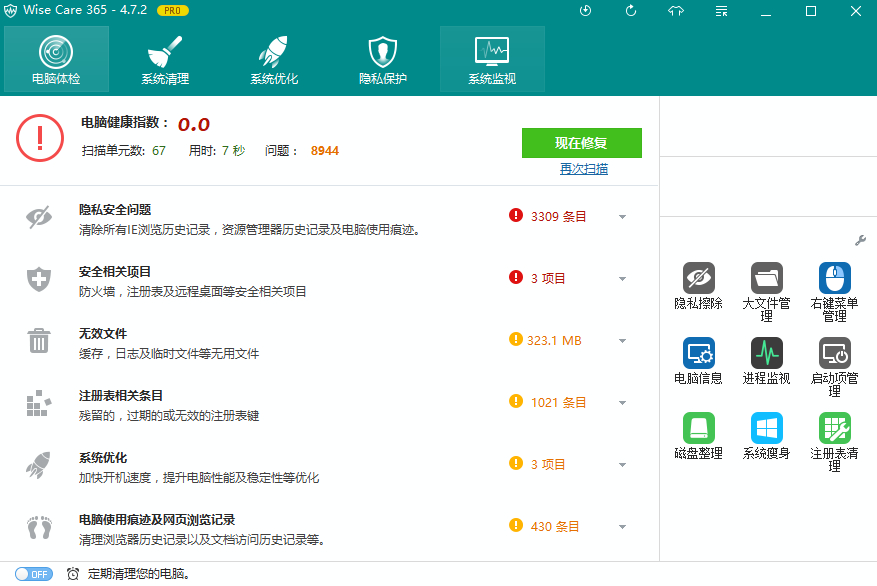Open the 系统瘦身 tool

[x=766, y=436]
